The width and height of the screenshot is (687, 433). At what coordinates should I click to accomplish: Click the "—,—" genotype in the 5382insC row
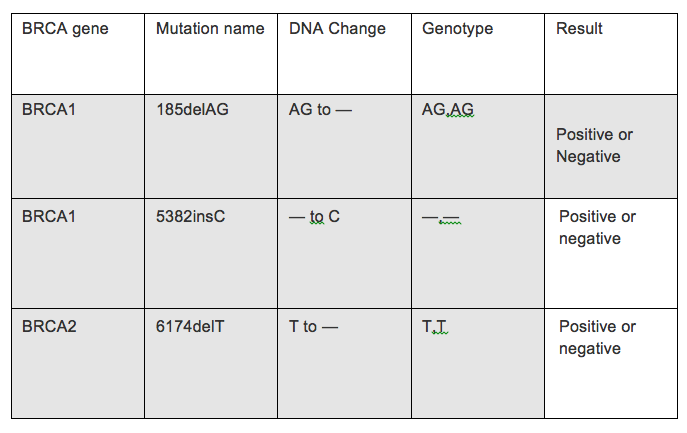[x=441, y=218]
